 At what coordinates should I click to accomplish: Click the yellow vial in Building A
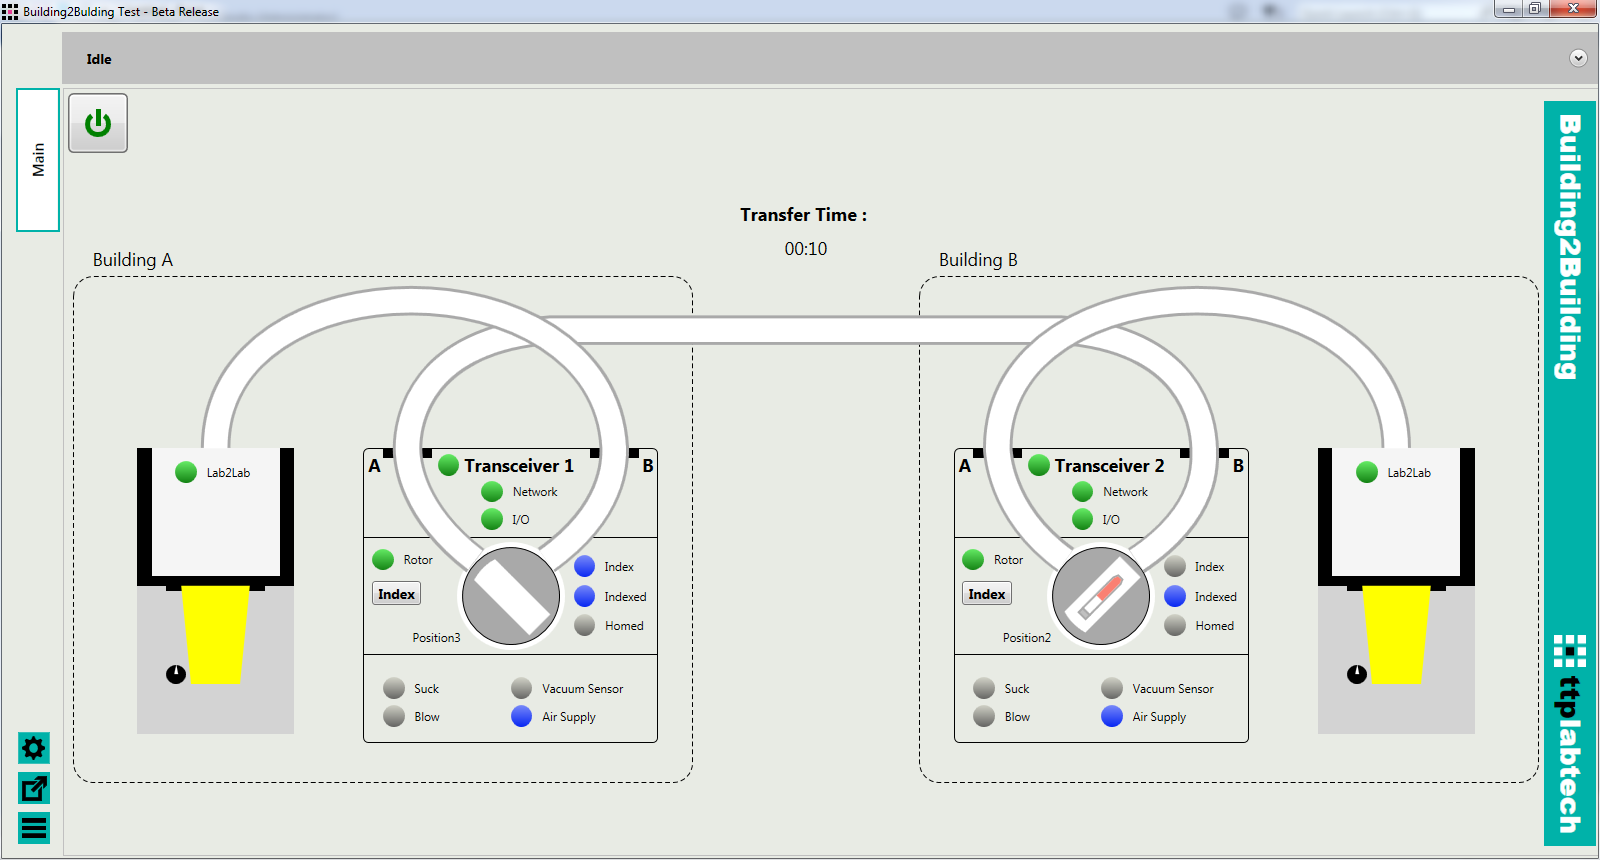(215, 634)
